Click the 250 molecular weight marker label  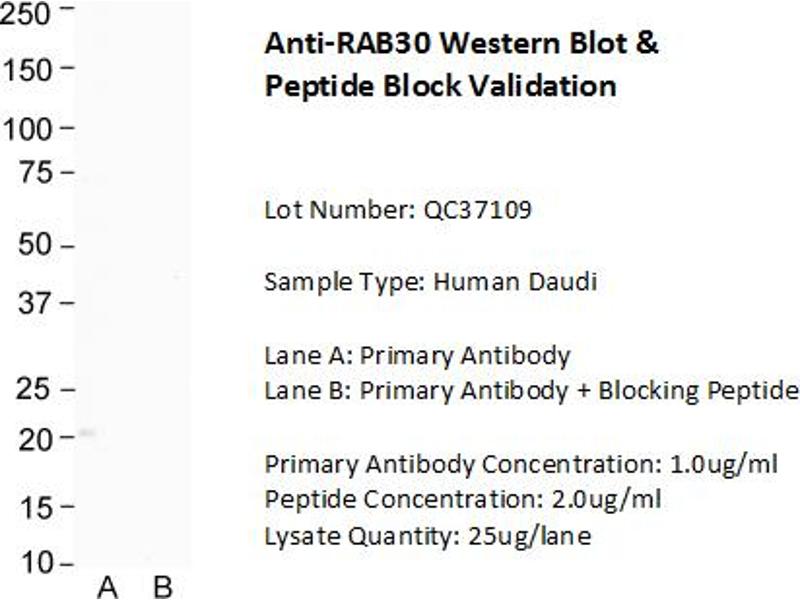pos(30,14)
